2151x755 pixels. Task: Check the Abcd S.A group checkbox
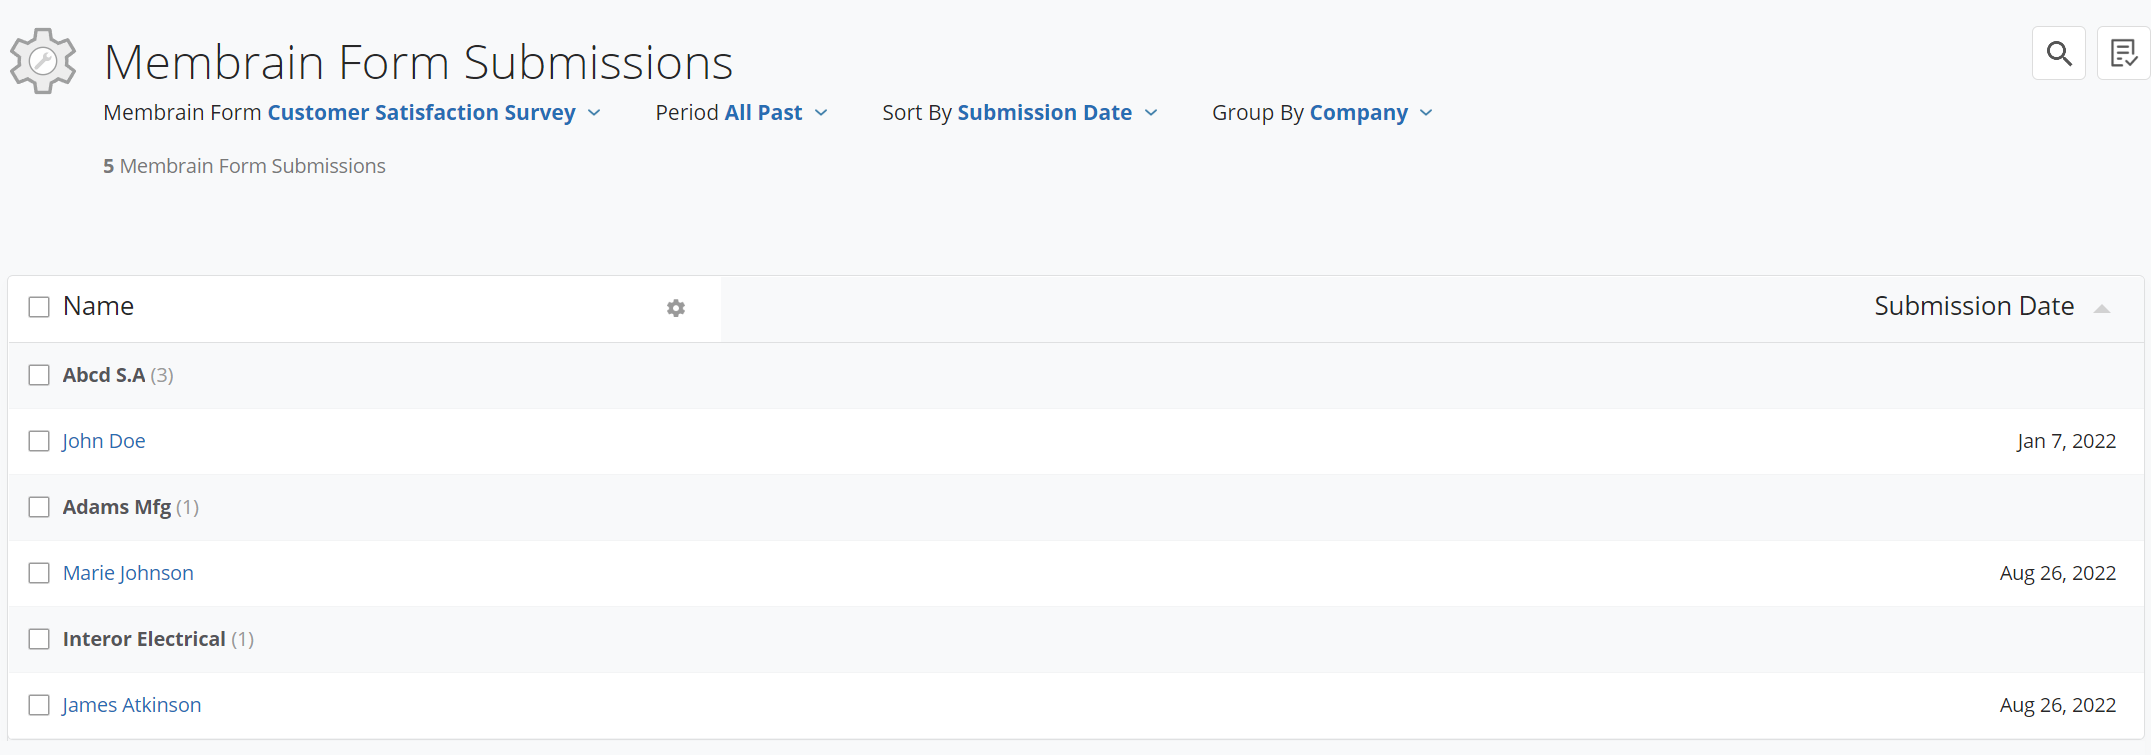(39, 375)
